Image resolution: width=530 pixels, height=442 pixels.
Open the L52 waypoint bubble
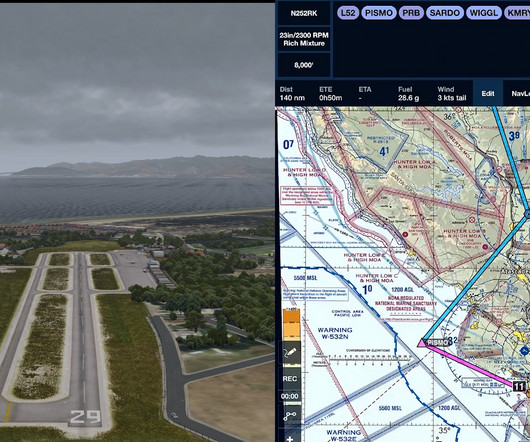[x=348, y=13]
